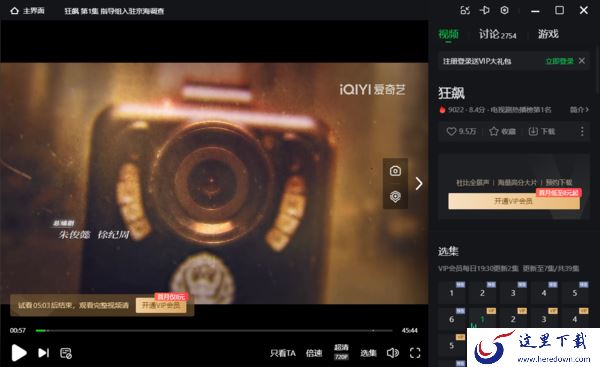The height and width of the screenshot is (367, 600).
Task: Open the three-dot more options menu
Action: coord(582,132)
